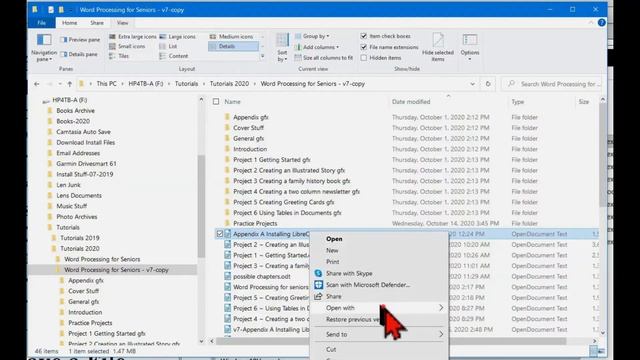
Task: Refresh the current folder
Action: pos(488,84)
